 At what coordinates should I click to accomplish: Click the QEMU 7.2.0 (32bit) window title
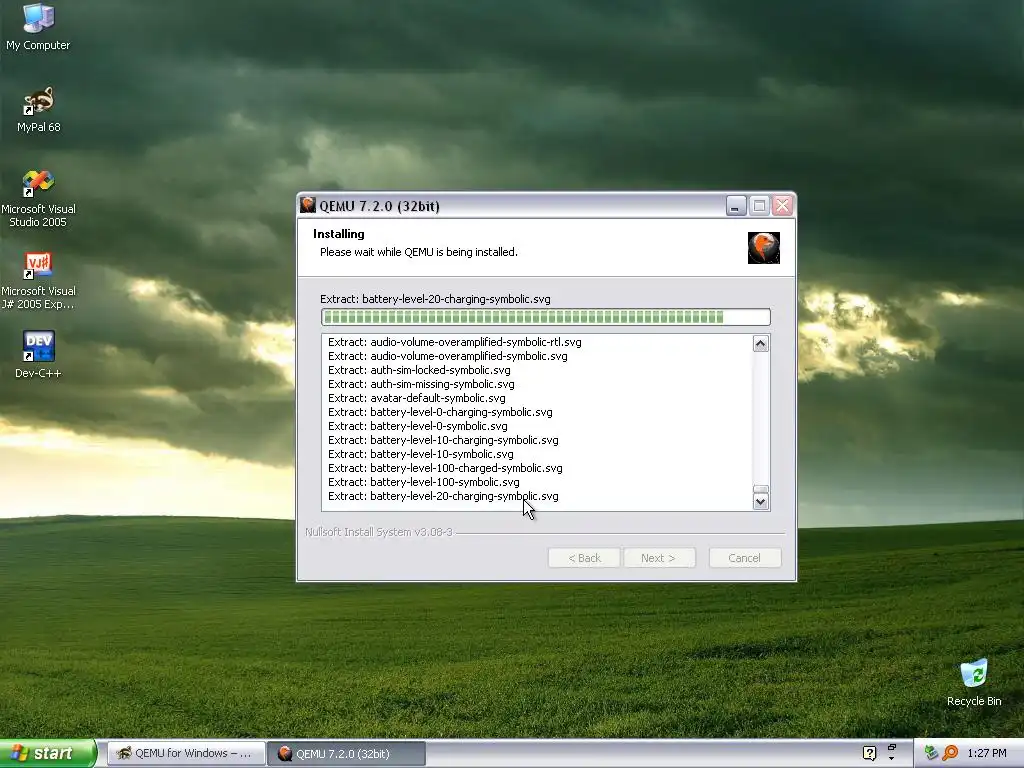click(379, 206)
